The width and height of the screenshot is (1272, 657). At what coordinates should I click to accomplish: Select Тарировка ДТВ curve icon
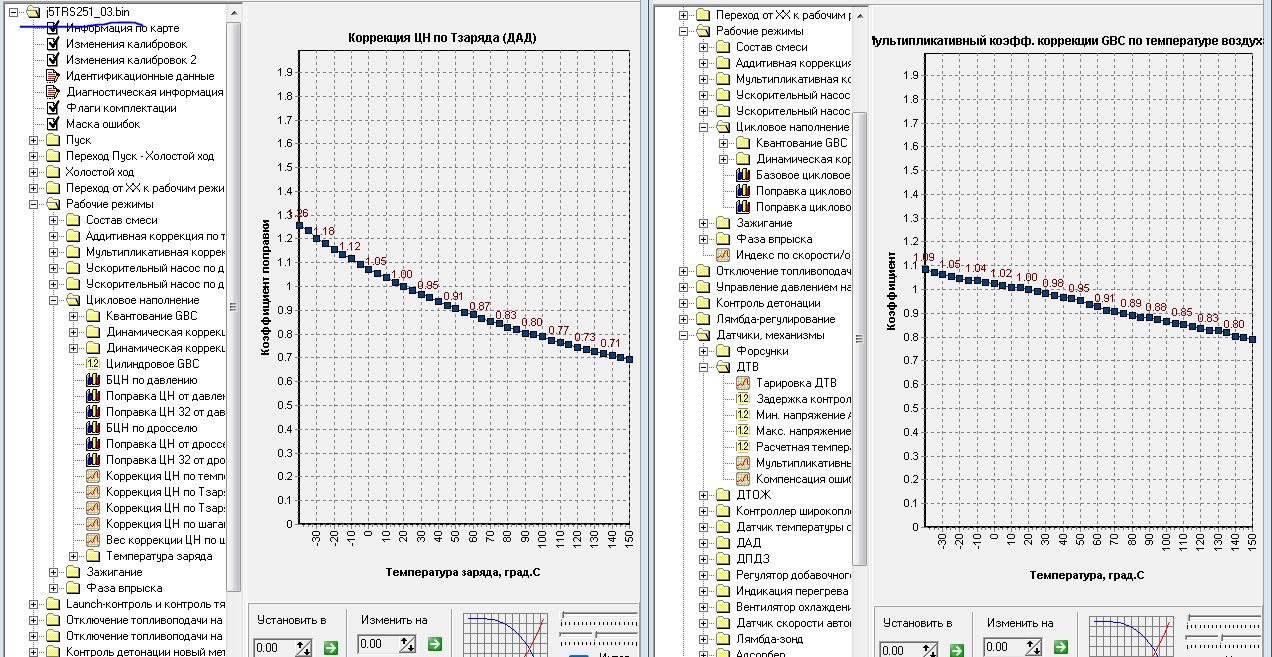pos(743,383)
